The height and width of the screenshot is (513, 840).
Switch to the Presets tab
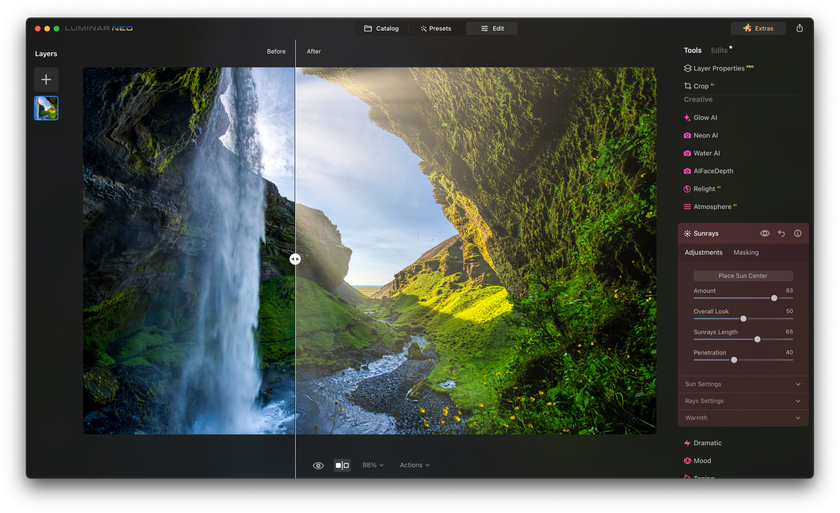(x=436, y=28)
